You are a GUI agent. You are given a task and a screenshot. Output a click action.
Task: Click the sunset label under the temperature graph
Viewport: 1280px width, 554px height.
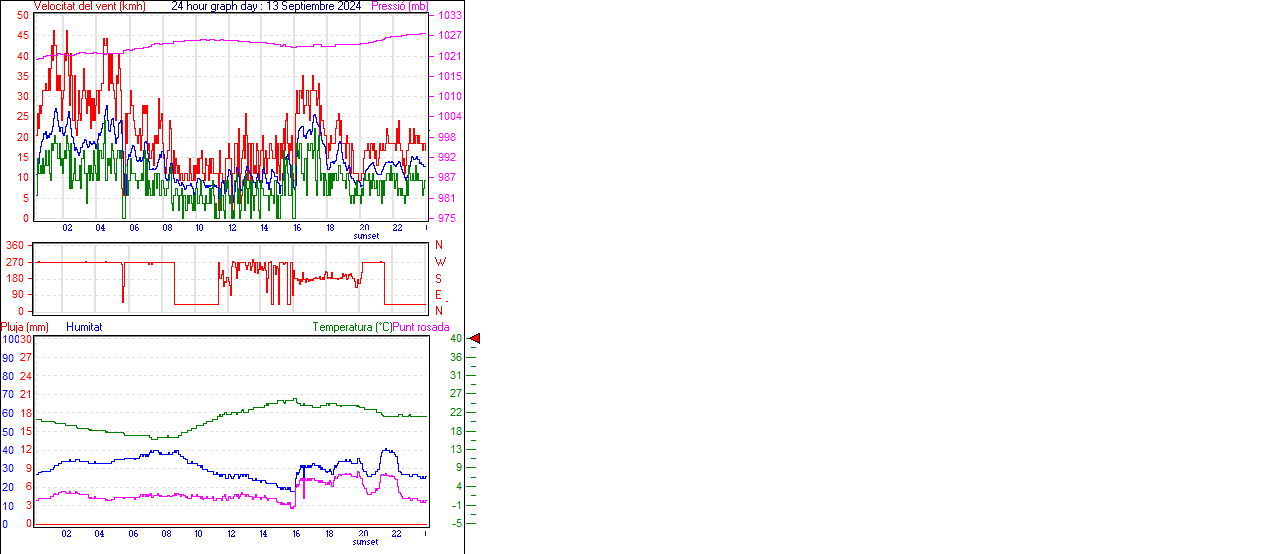click(366, 542)
